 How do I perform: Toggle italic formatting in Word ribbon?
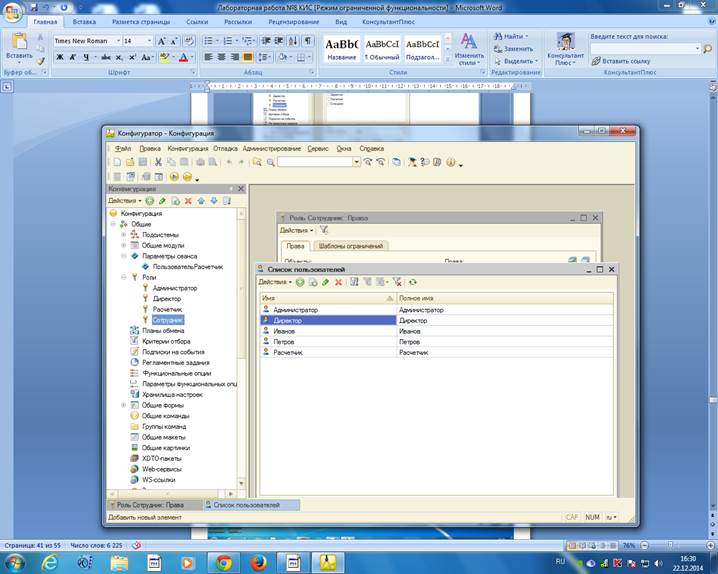73,57
